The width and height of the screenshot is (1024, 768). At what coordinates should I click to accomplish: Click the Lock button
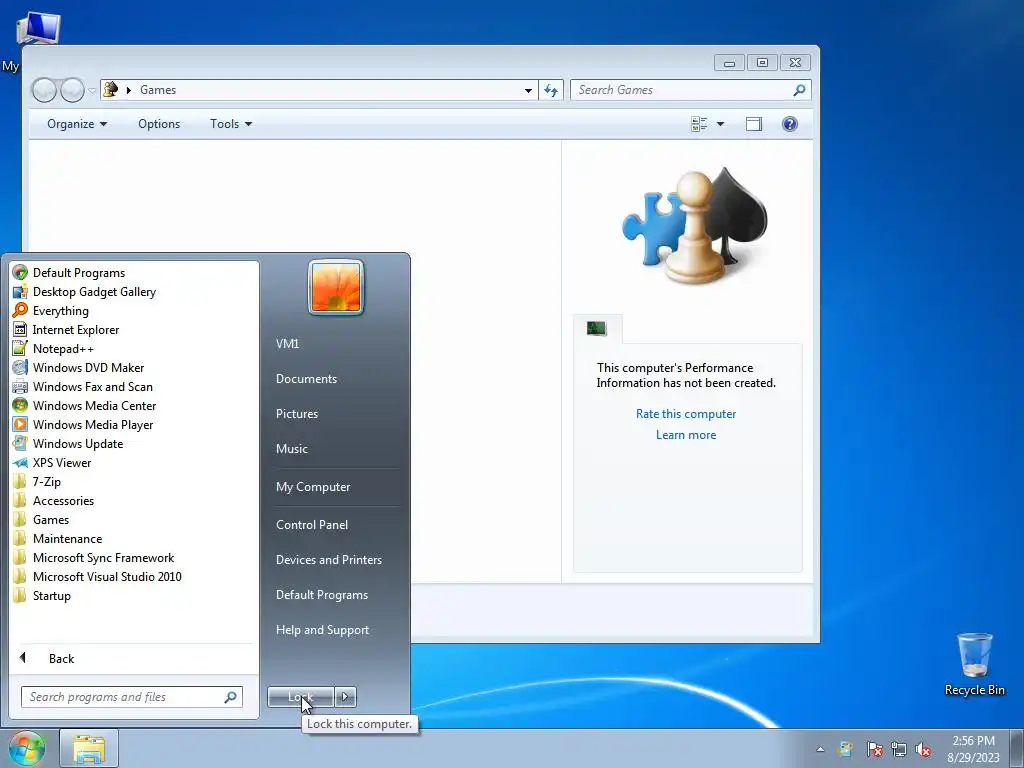300,697
